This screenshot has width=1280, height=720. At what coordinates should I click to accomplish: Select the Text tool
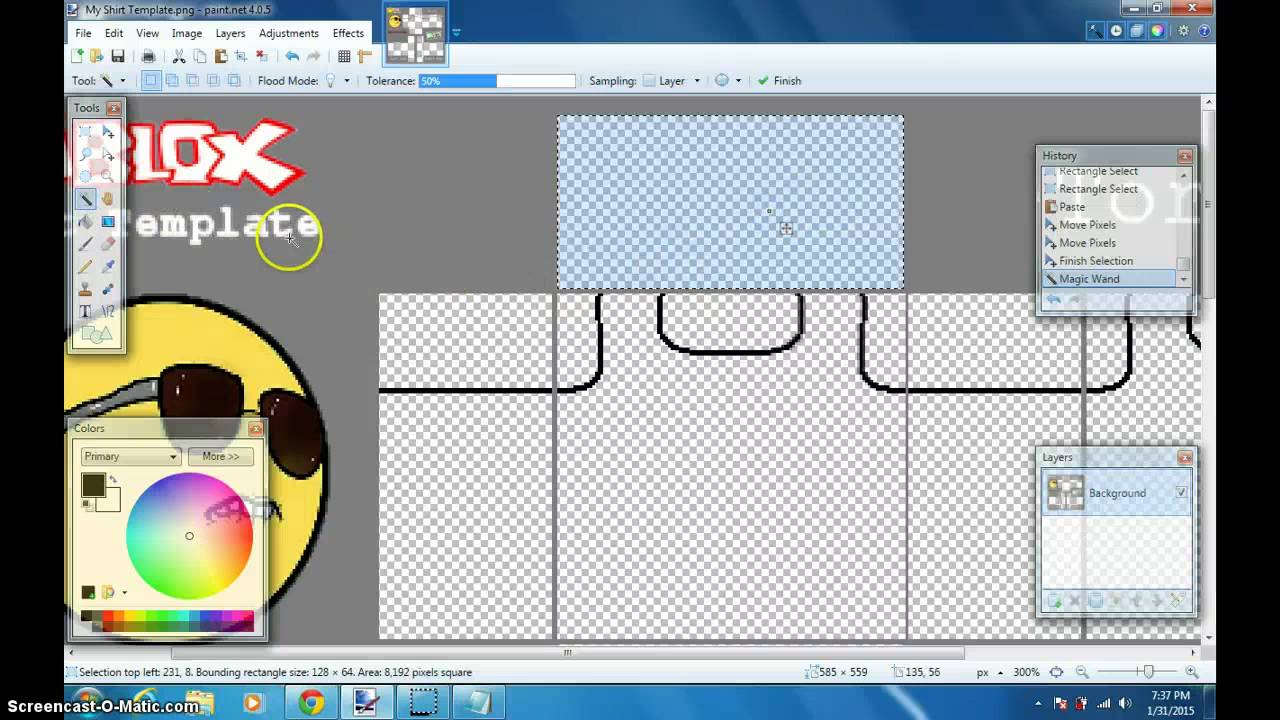click(86, 311)
